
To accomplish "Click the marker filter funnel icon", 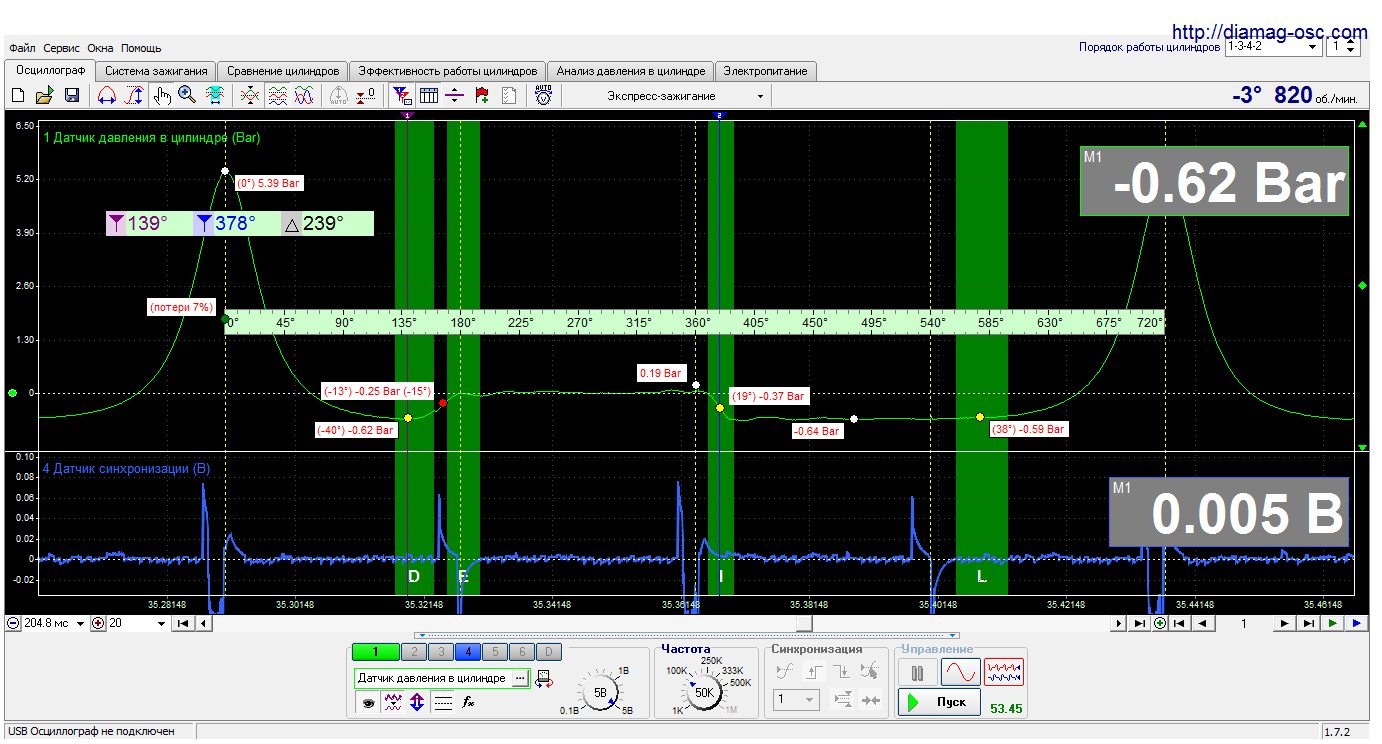I will tap(402, 96).
